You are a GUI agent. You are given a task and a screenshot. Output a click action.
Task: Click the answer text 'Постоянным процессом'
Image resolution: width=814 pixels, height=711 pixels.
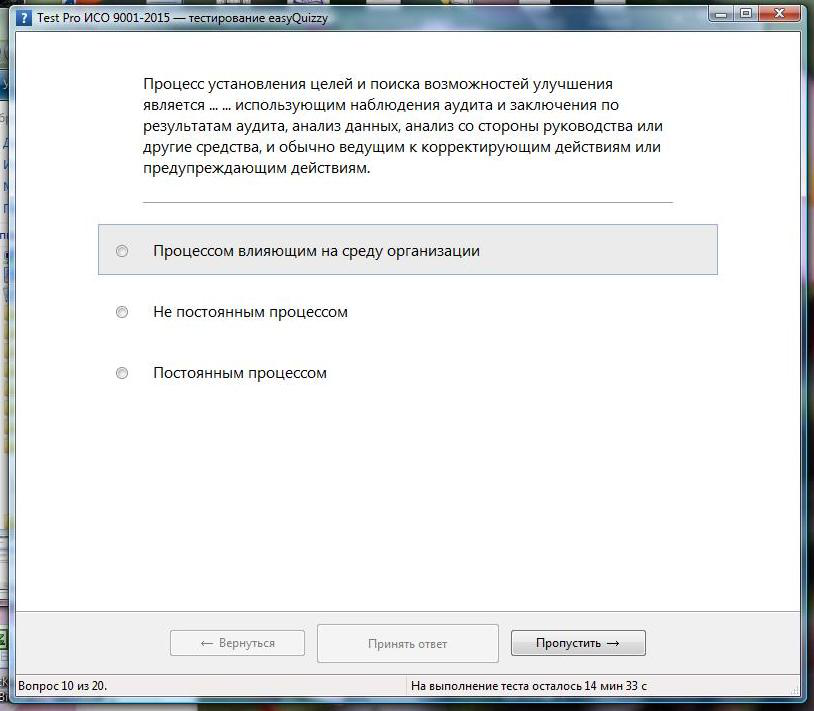240,373
